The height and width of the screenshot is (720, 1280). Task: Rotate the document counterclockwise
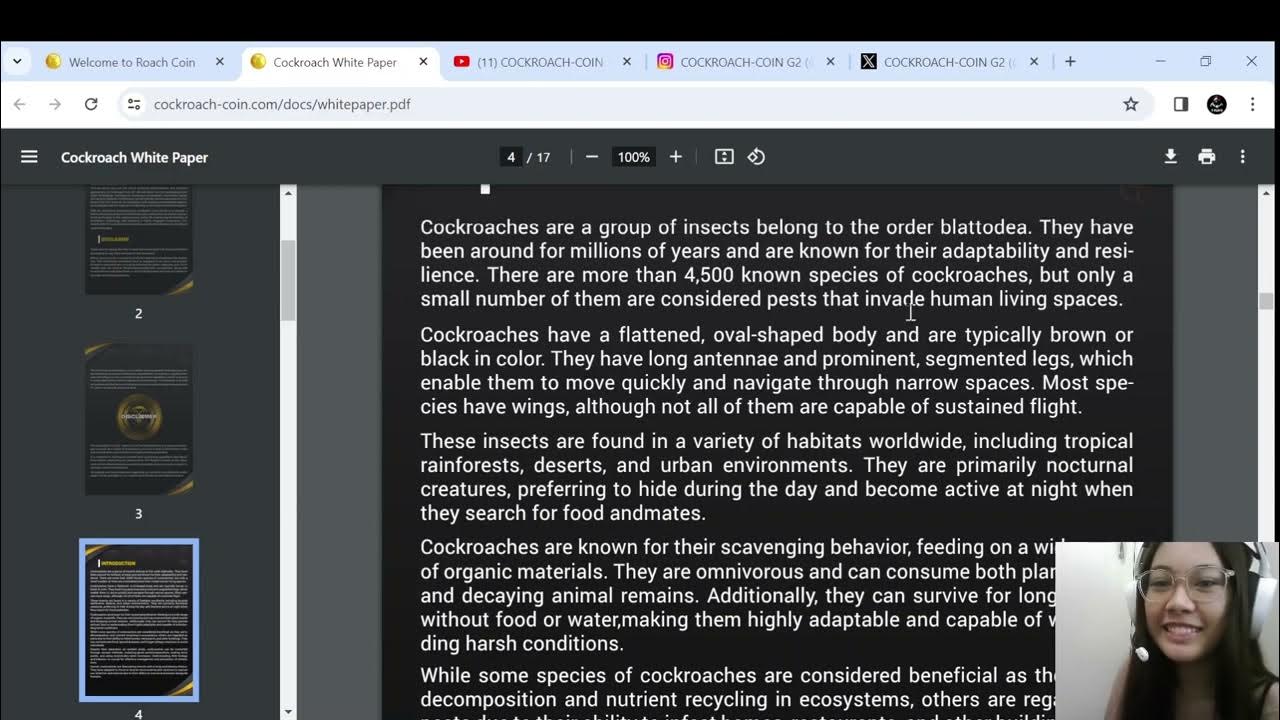757,157
